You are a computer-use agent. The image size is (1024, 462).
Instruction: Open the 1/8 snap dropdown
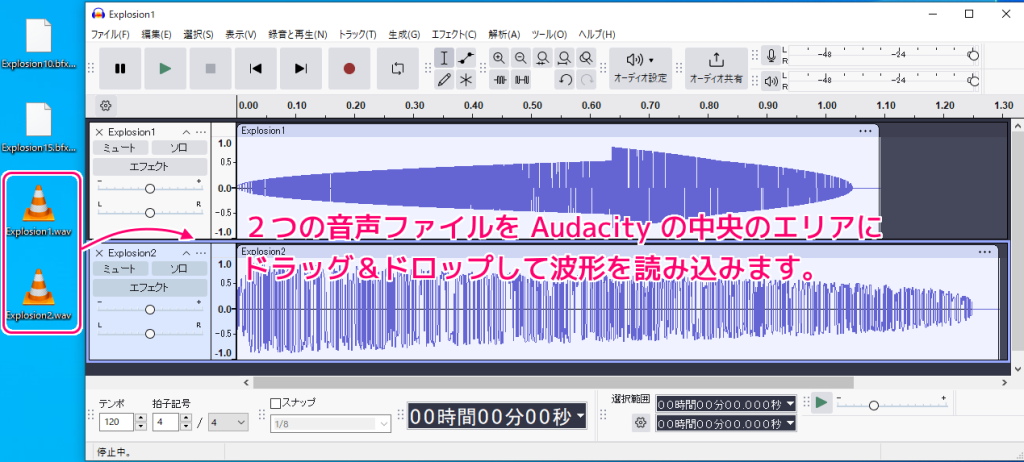[x=331, y=424]
